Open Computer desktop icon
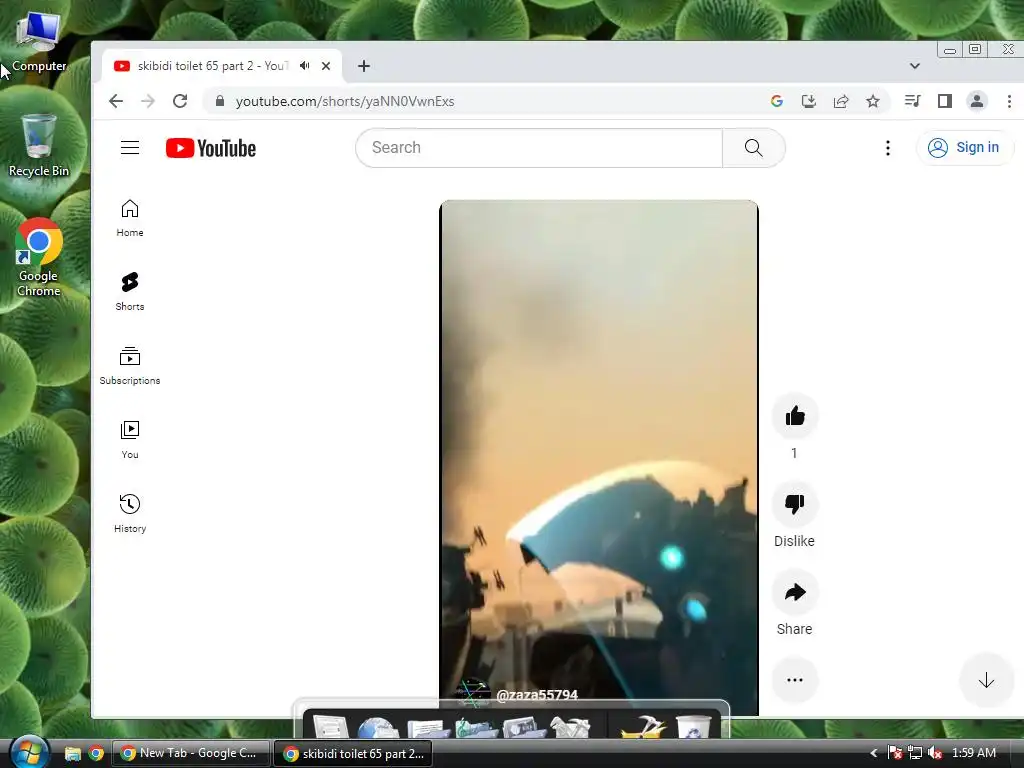1024x768 pixels. 39,42
